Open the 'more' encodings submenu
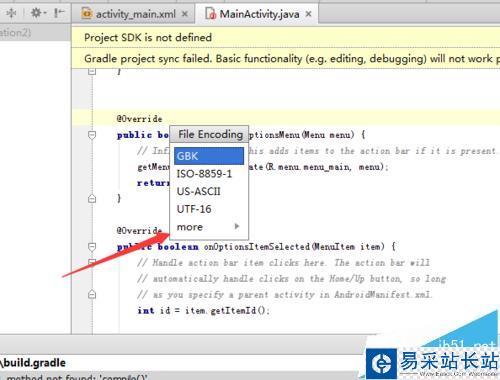The height and width of the screenshot is (380, 500). click(x=209, y=227)
